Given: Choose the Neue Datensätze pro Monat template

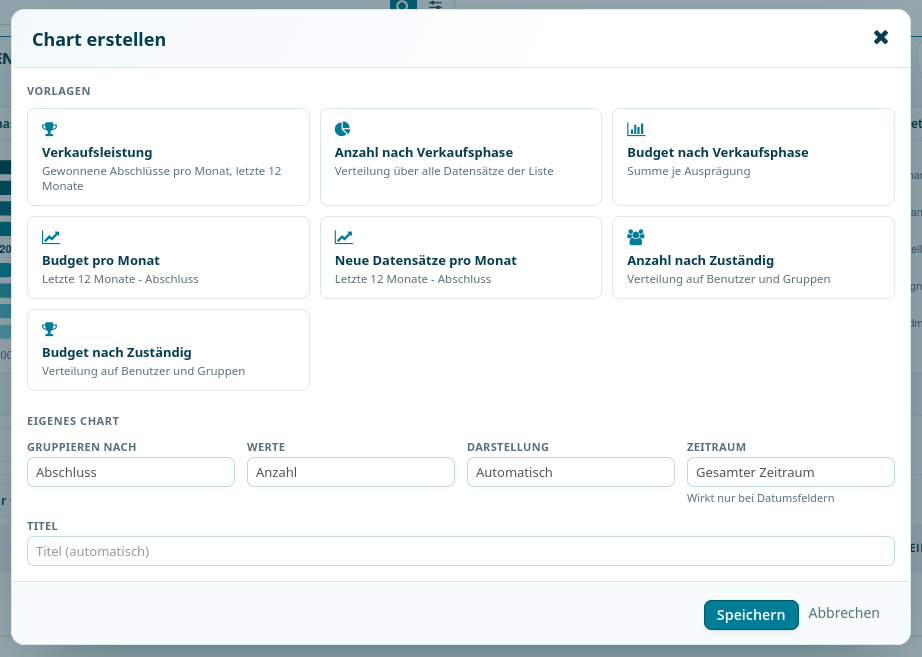Looking at the screenshot, I should point(460,258).
